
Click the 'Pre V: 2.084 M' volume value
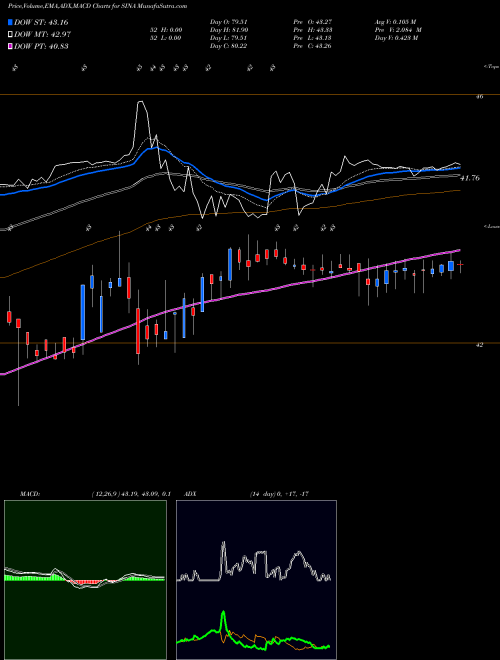click(398, 30)
